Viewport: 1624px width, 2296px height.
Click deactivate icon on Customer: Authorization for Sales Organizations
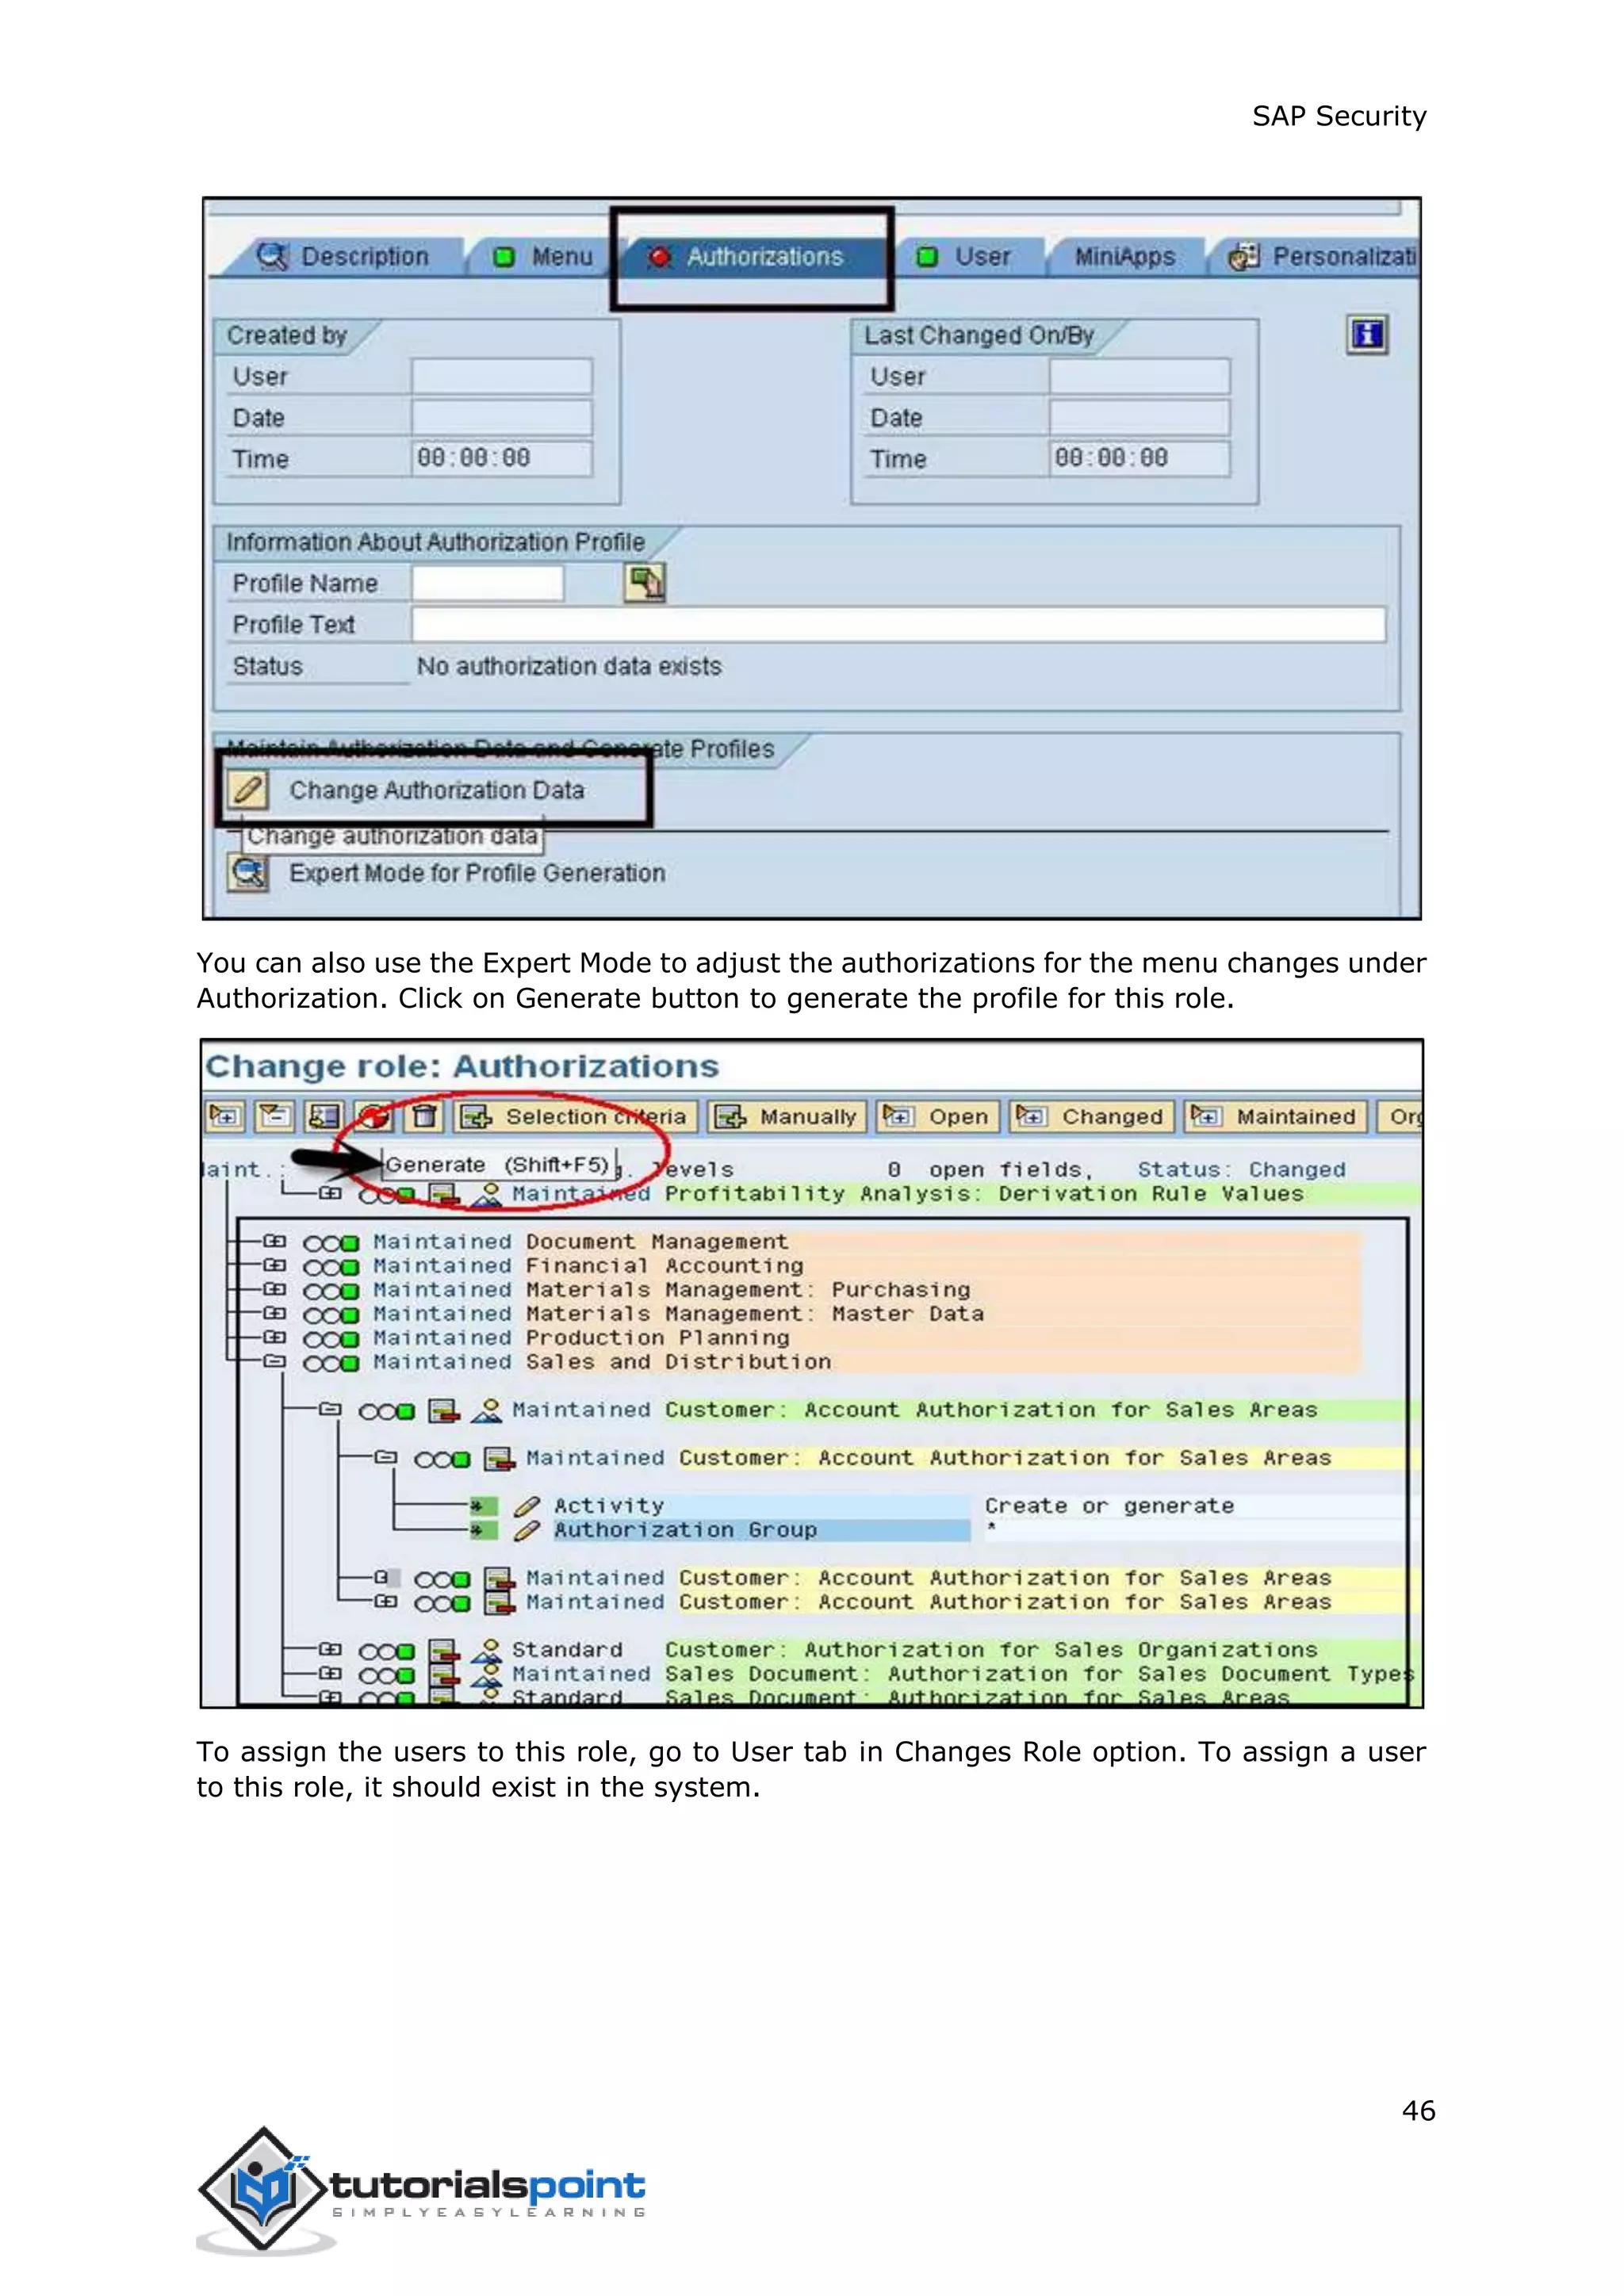pyautogui.click(x=444, y=1650)
